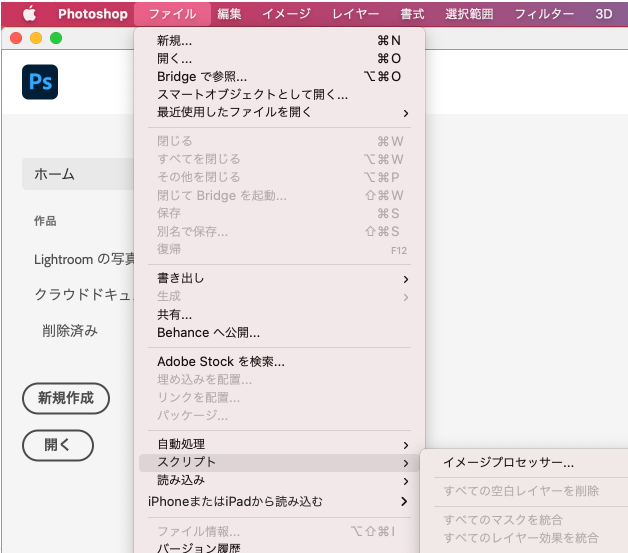Open Lightroom の写真 sidebar item

coord(84,259)
